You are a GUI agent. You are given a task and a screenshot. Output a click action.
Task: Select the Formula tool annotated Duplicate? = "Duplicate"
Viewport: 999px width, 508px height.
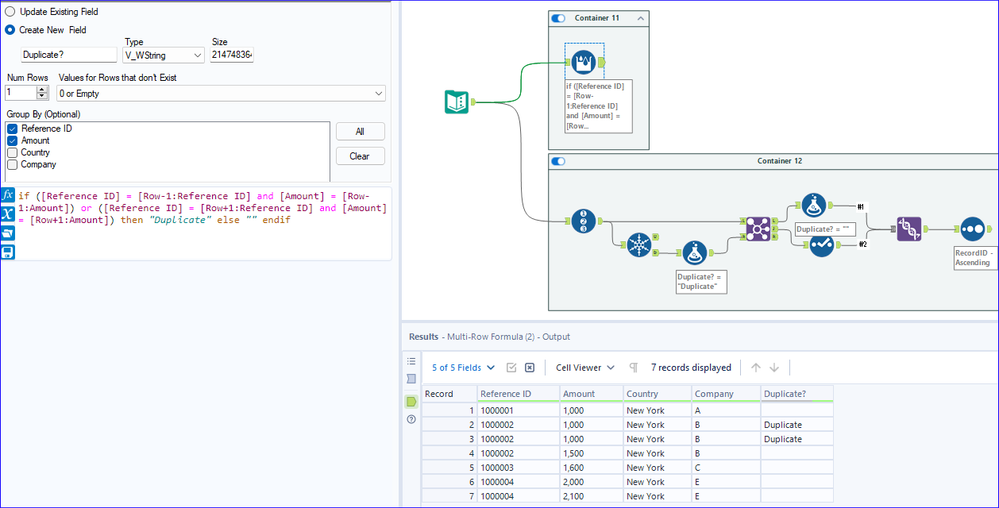click(x=694, y=253)
